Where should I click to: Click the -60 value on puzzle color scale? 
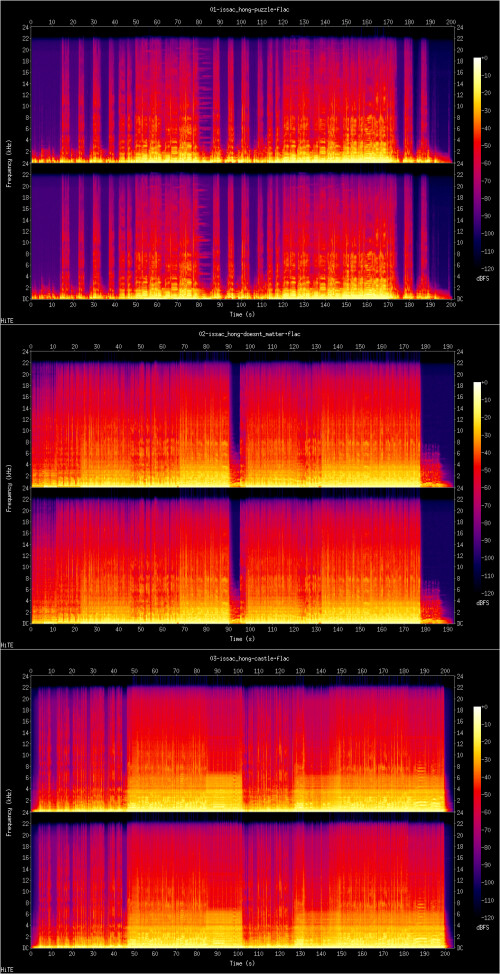pyautogui.click(x=489, y=165)
